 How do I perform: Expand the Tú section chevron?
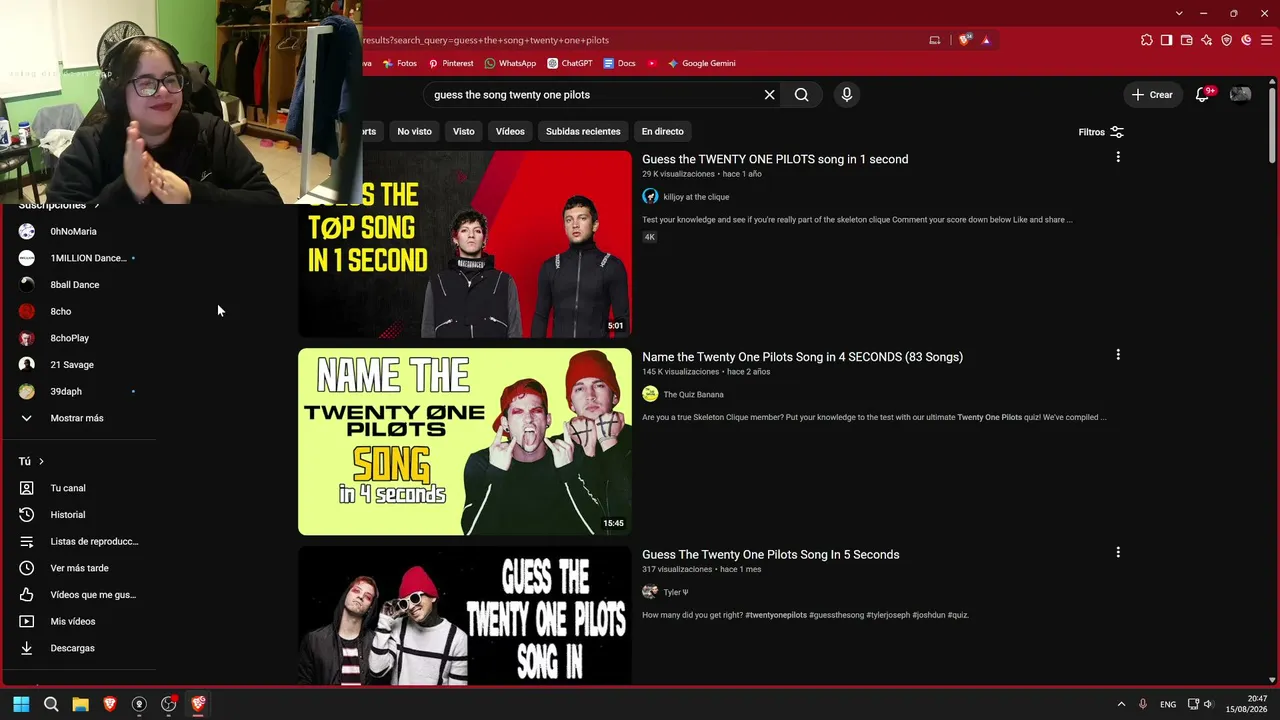(41, 462)
